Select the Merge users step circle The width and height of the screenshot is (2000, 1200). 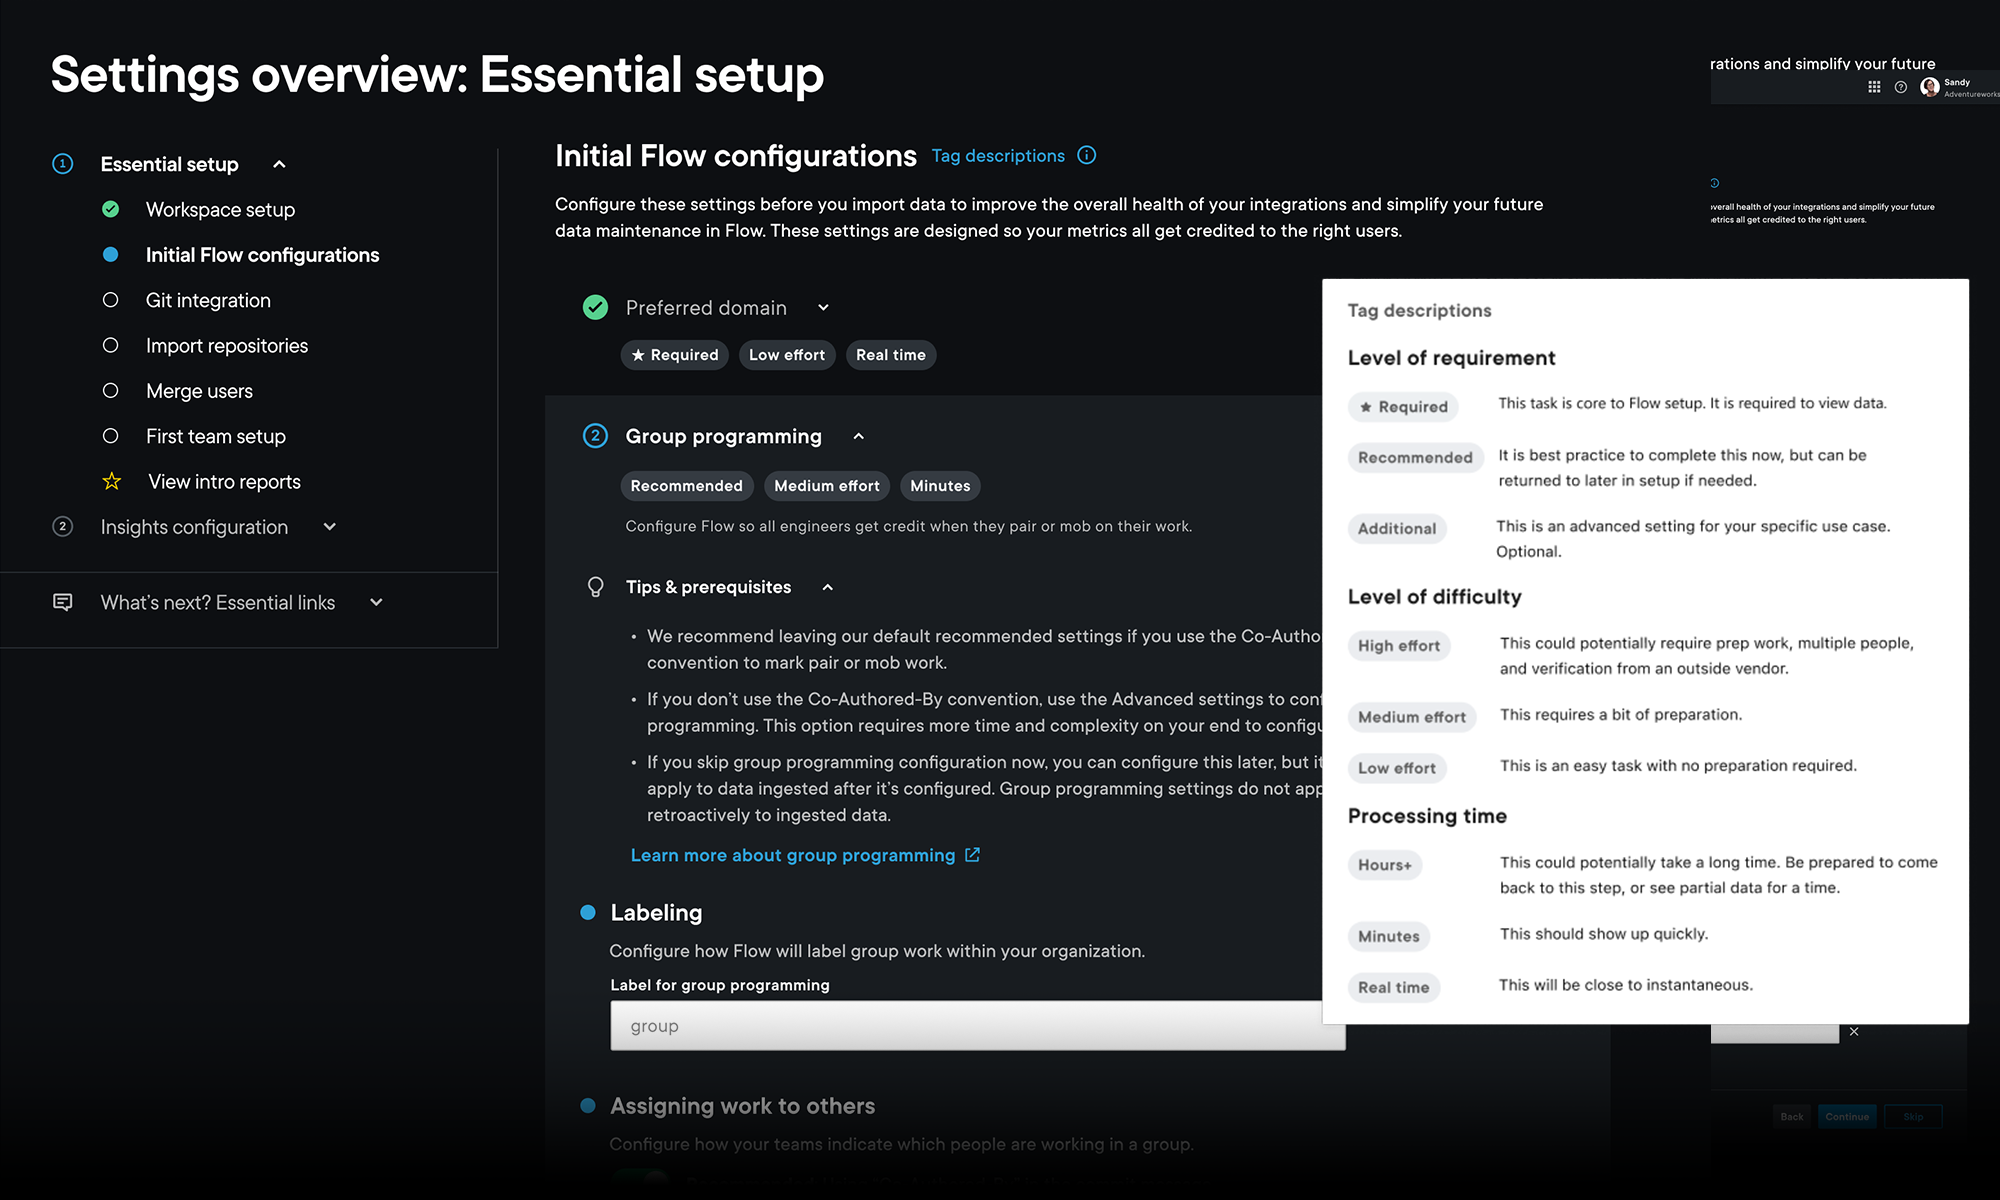(x=111, y=391)
